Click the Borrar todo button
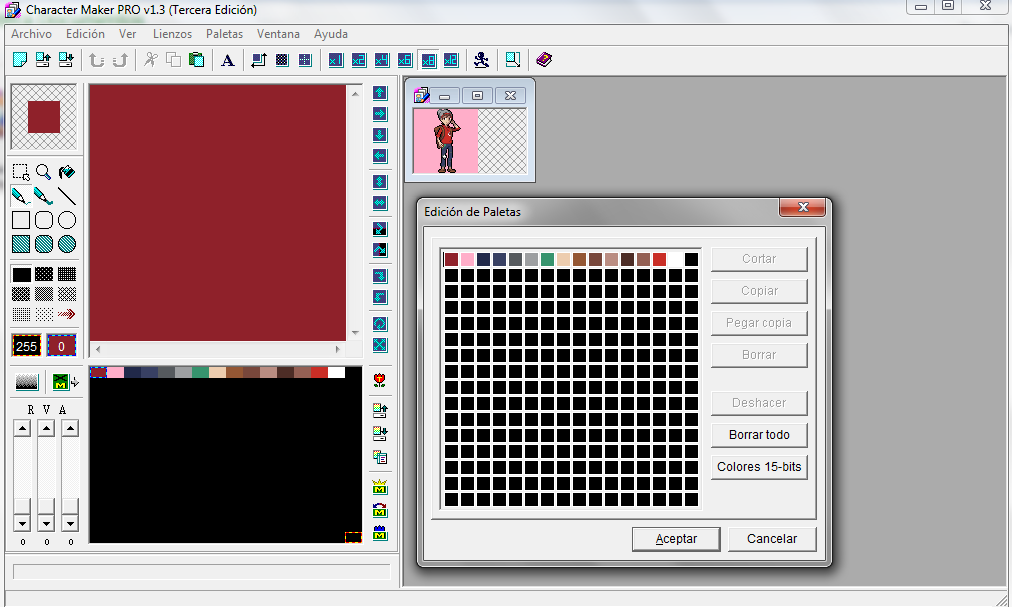This screenshot has width=1012, height=607. click(x=759, y=435)
